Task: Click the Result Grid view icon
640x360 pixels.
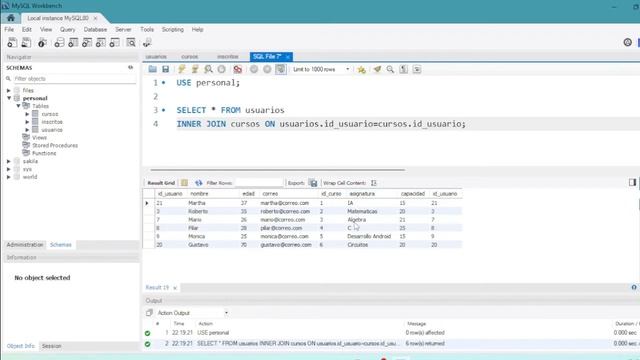Action: 184,183
